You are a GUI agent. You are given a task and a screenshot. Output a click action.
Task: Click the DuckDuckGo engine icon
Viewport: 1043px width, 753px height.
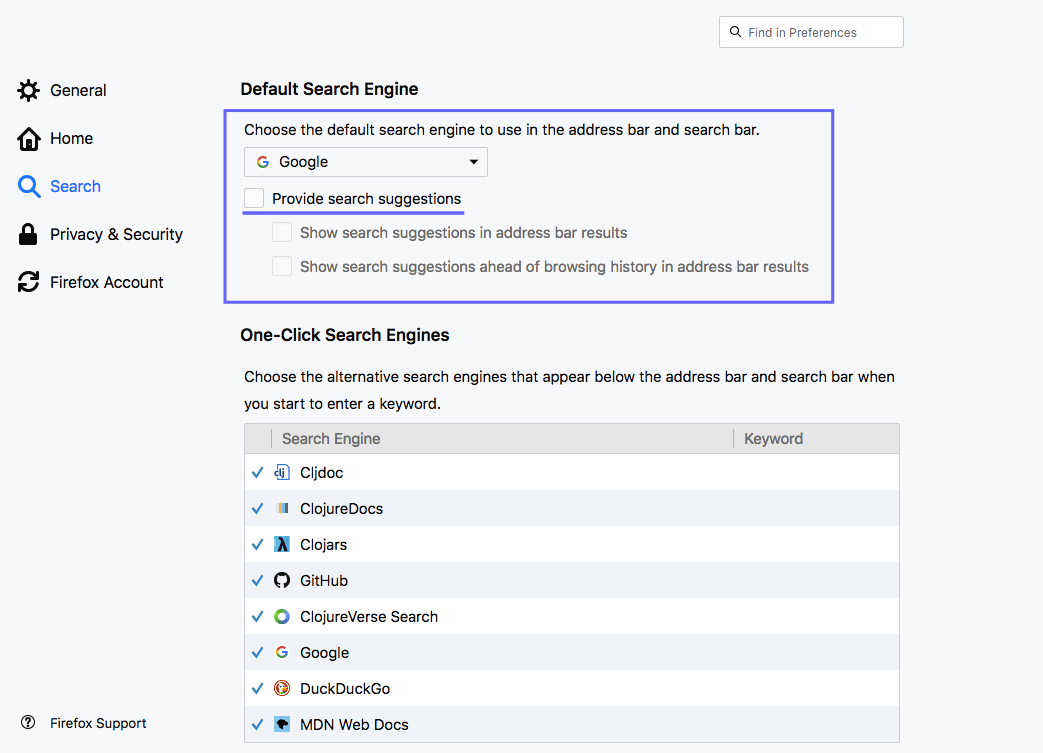coord(282,688)
